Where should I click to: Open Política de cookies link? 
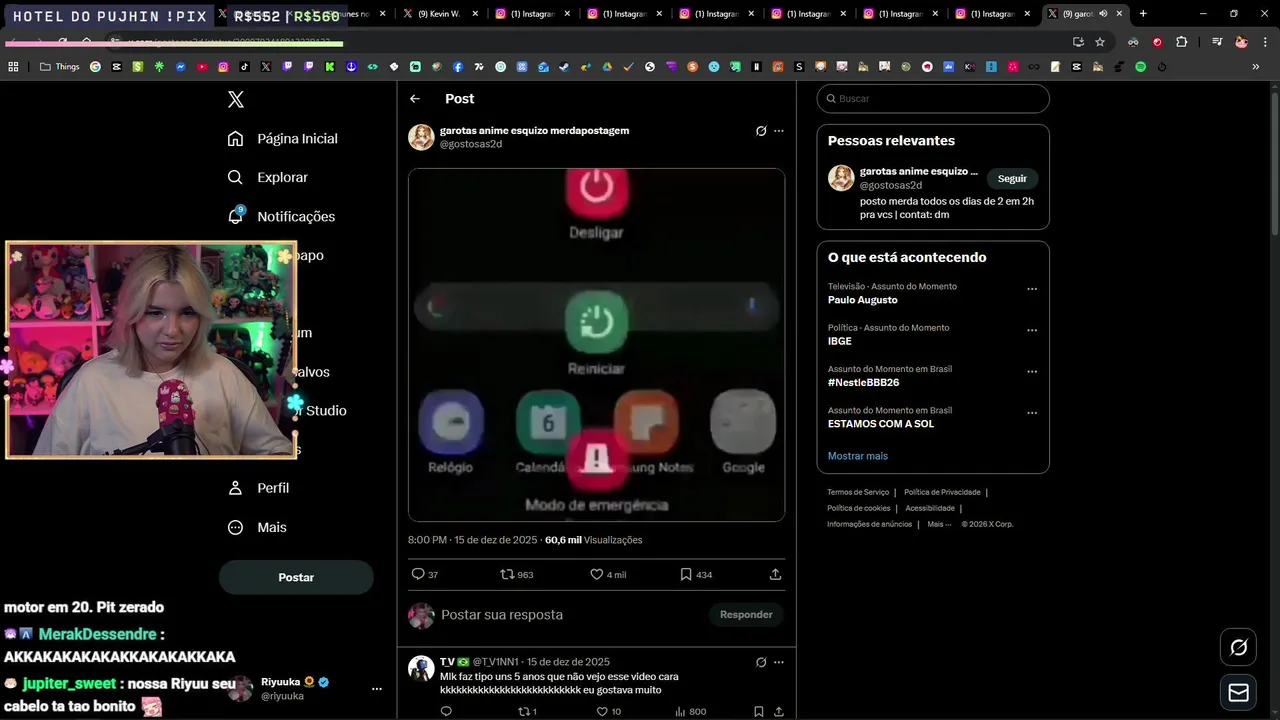click(x=858, y=508)
